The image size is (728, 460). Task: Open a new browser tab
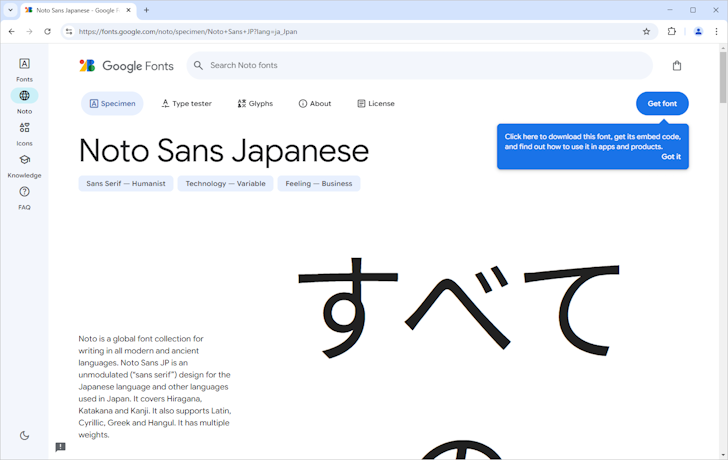146,10
